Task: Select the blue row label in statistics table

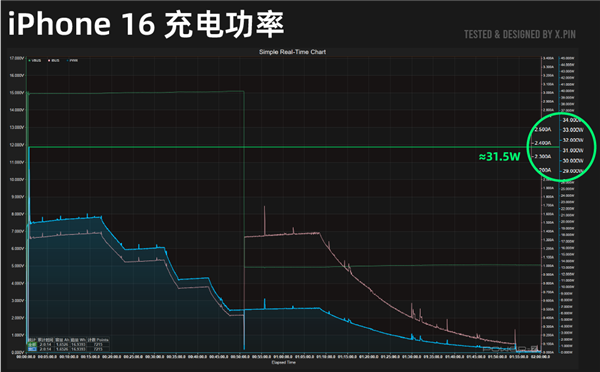Action: (33, 349)
